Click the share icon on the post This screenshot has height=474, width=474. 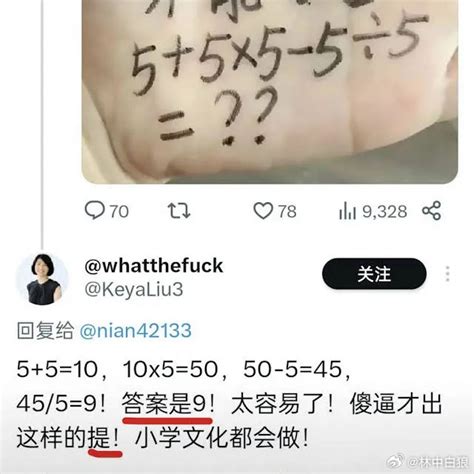(x=432, y=210)
